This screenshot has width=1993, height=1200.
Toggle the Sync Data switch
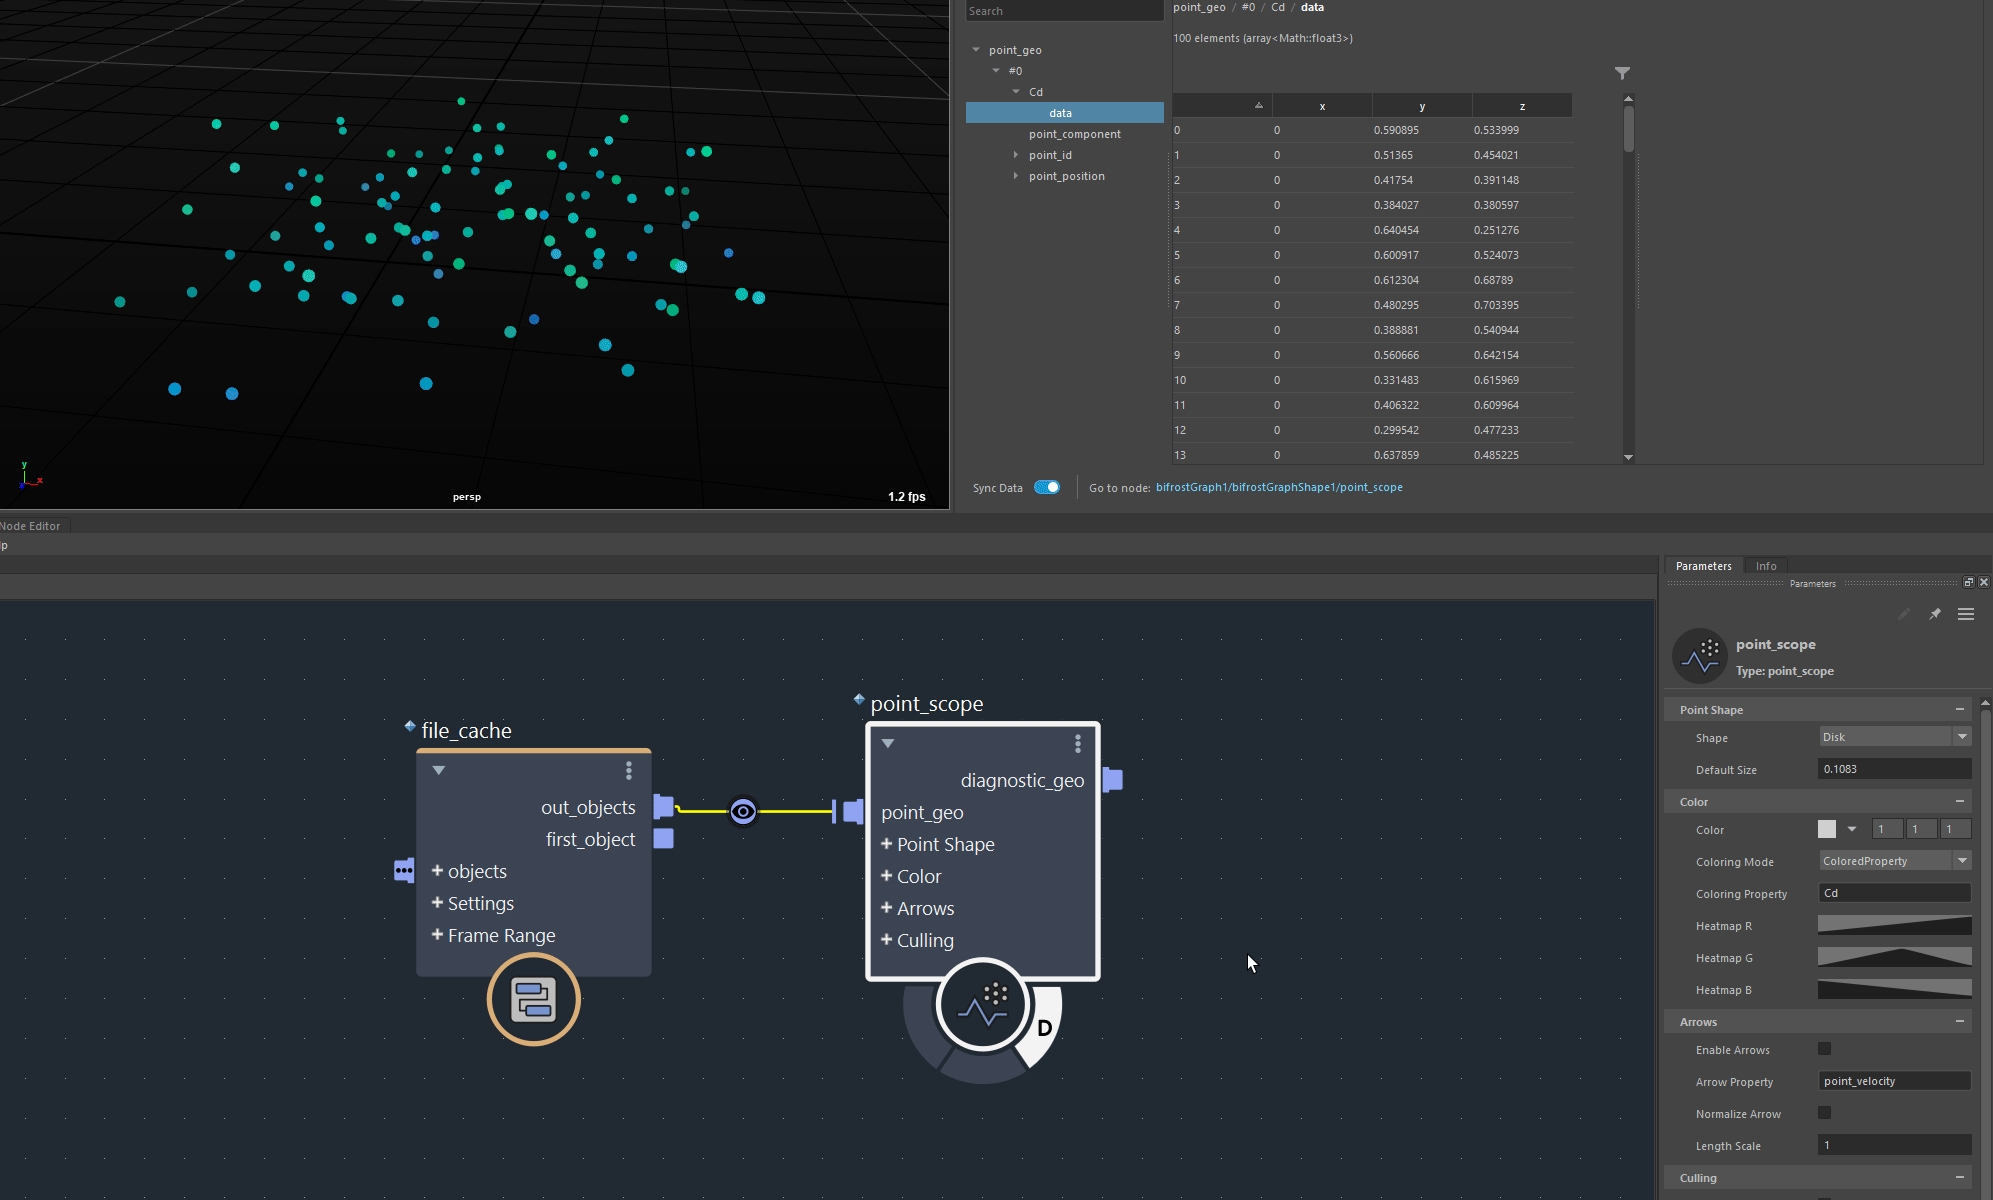pos(1047,487)
